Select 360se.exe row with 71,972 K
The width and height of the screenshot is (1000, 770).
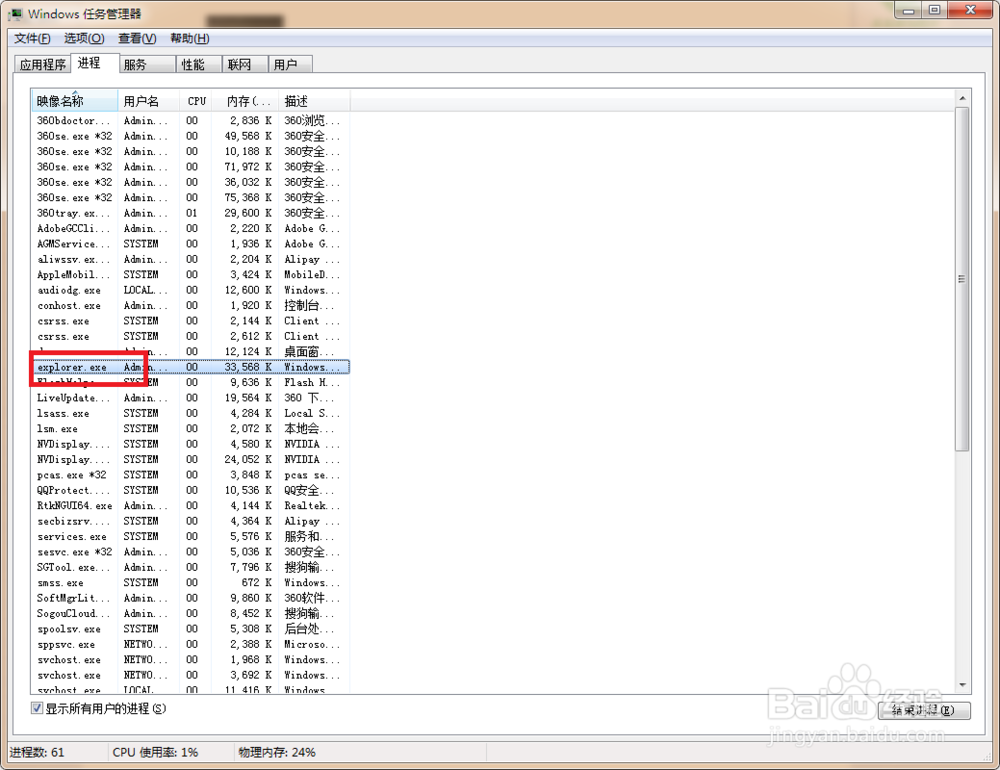coord(190,167)
